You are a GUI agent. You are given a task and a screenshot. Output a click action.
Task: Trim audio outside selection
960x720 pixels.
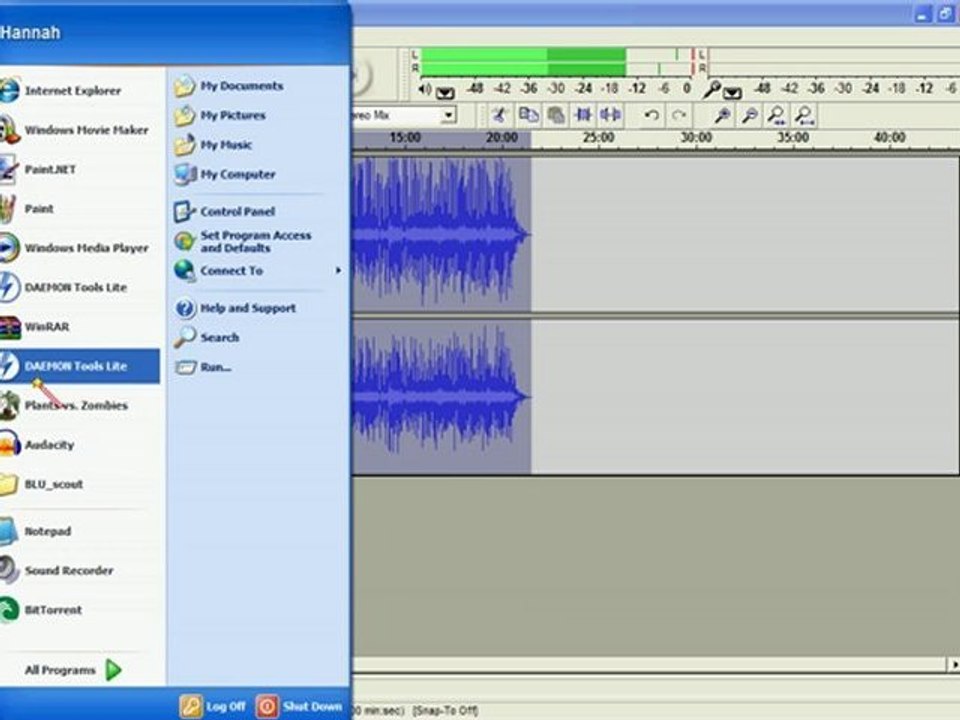(x=583, y=115)
